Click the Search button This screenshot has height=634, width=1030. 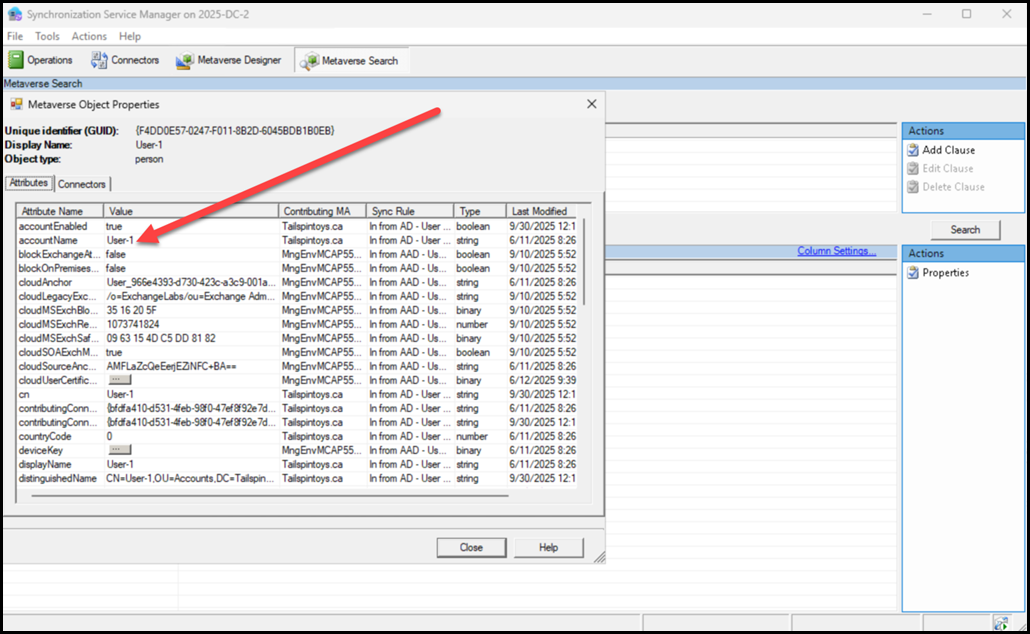pyautogui.click(x=964, y=229)
